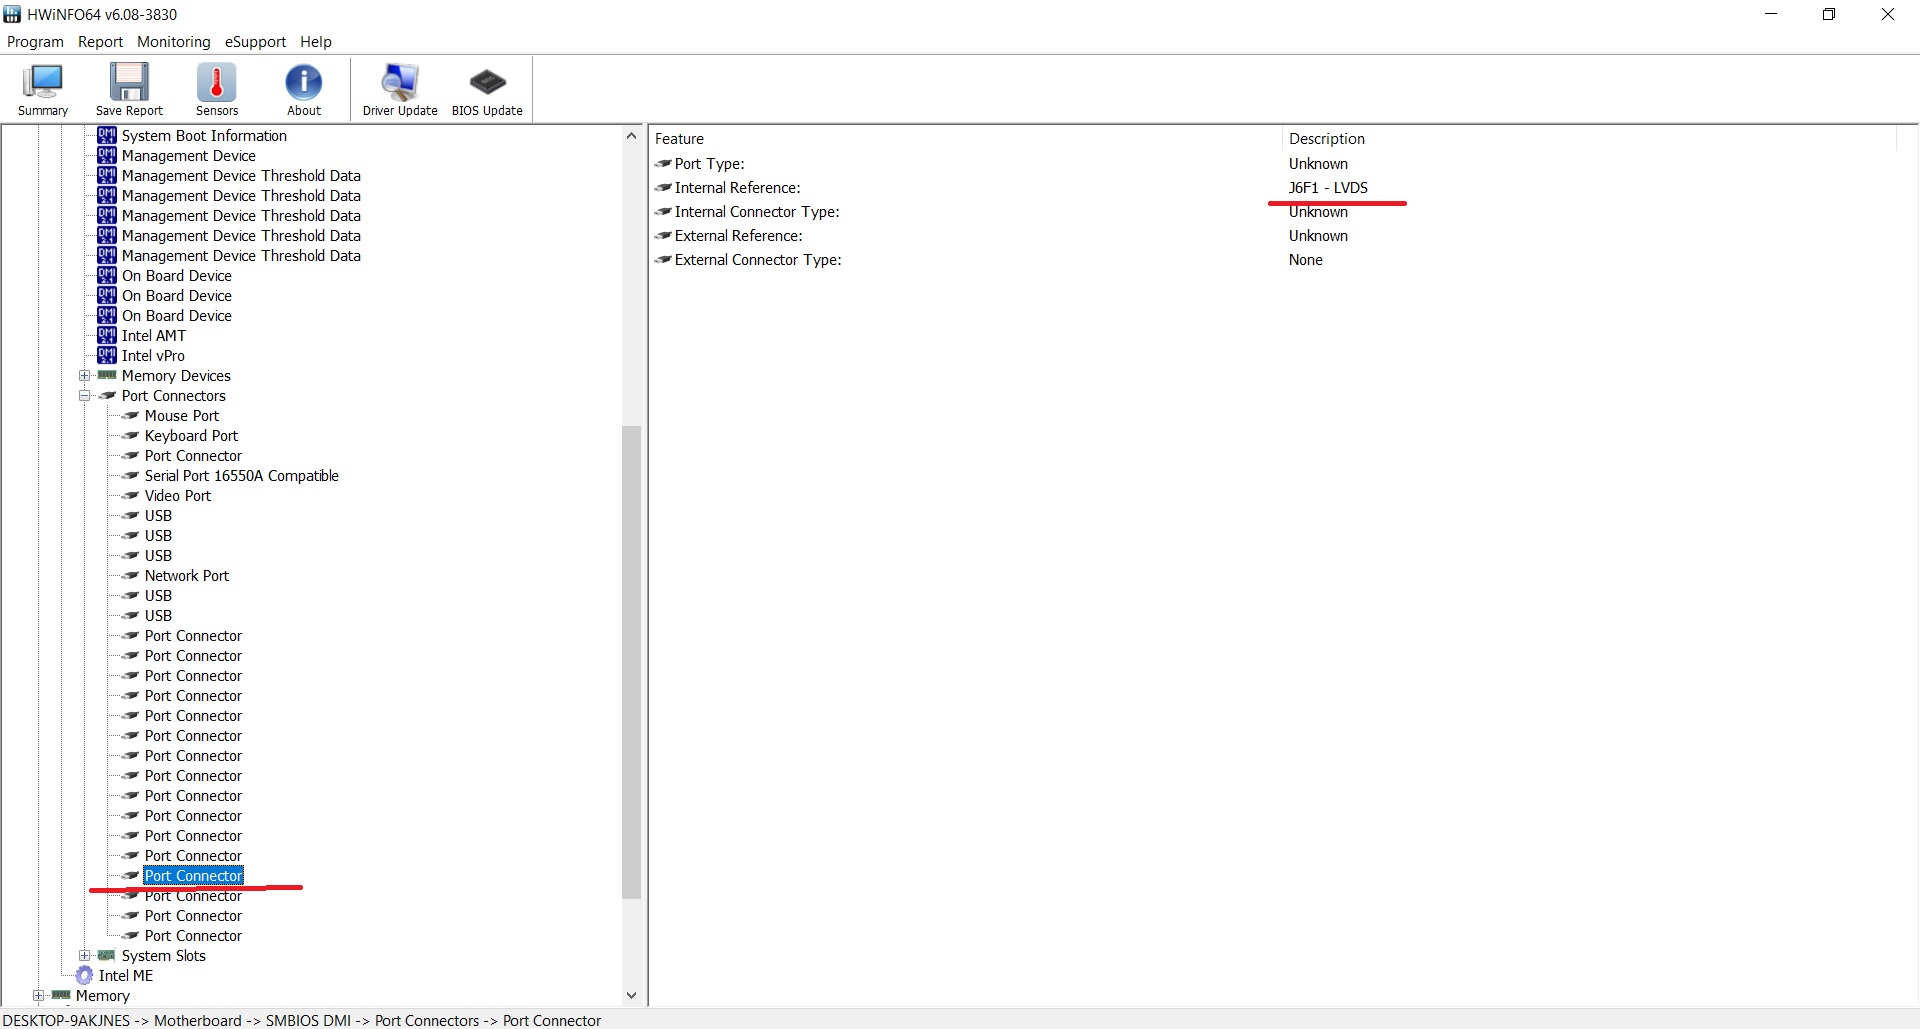Select the highlighted Port Connector entry
This screenshot has height=1029, width=1920.
[x=194, y=876]
